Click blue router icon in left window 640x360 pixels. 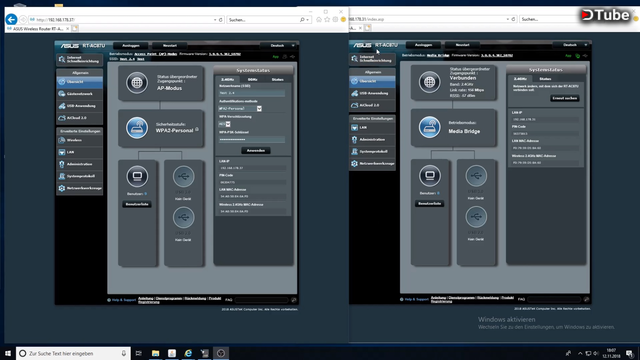pyautogui.click(x=137, y=128)
